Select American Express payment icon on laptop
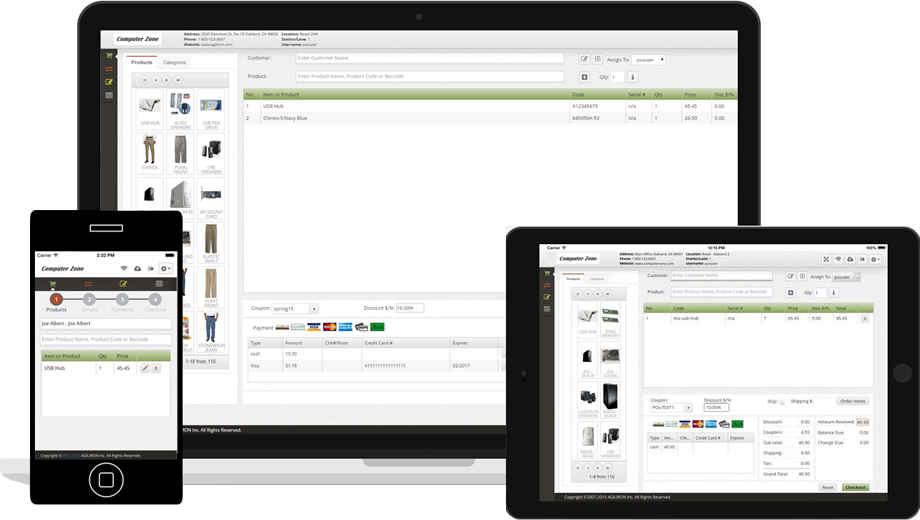 click(346, 327)
